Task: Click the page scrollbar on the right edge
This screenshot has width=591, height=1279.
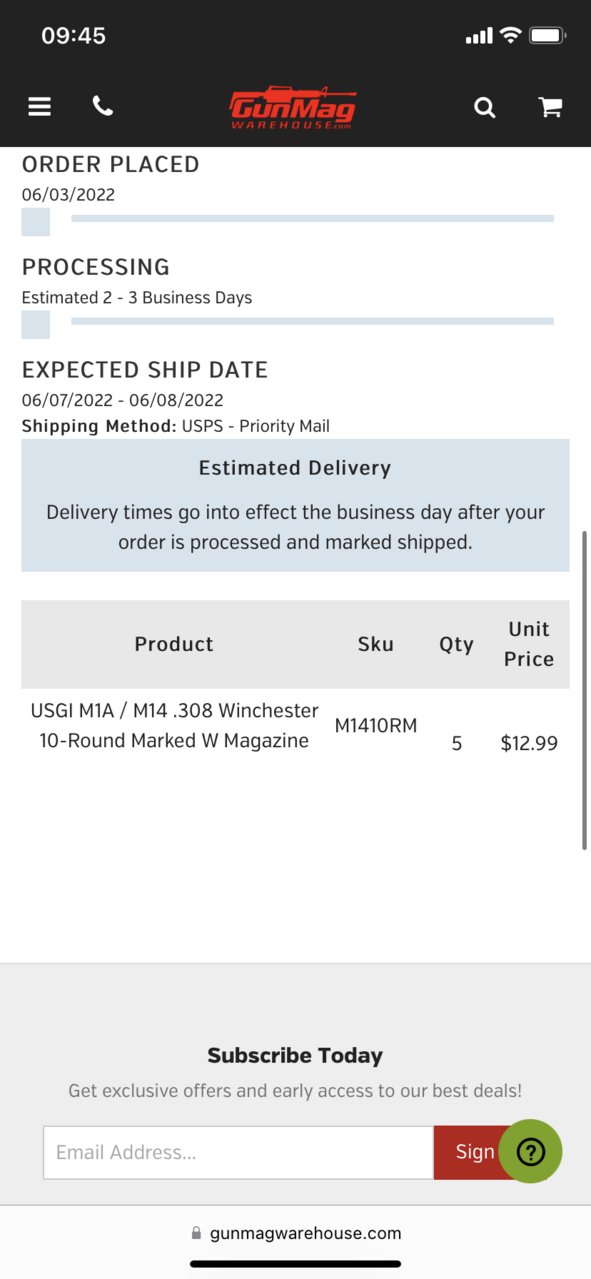Action: [585, 690]
